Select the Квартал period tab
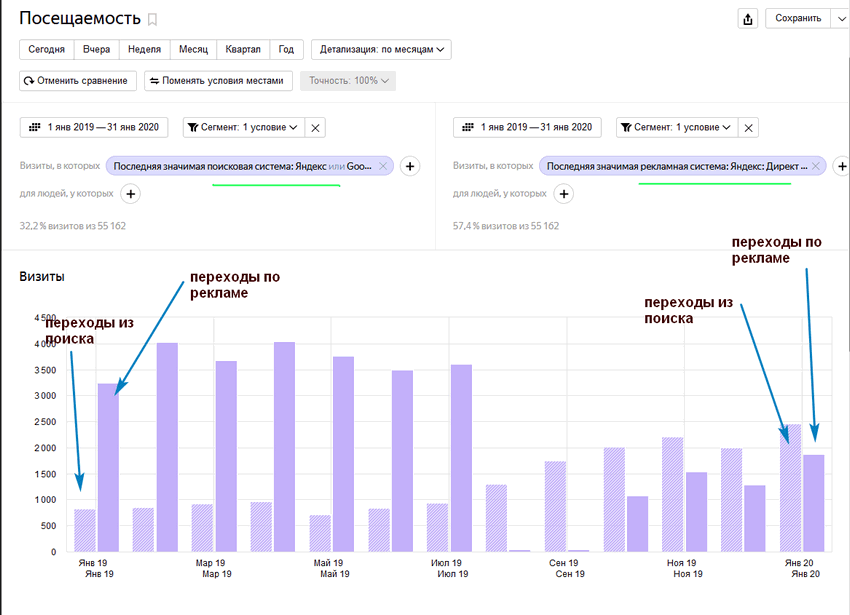This screenshot has height=615, width=850. 243,49
